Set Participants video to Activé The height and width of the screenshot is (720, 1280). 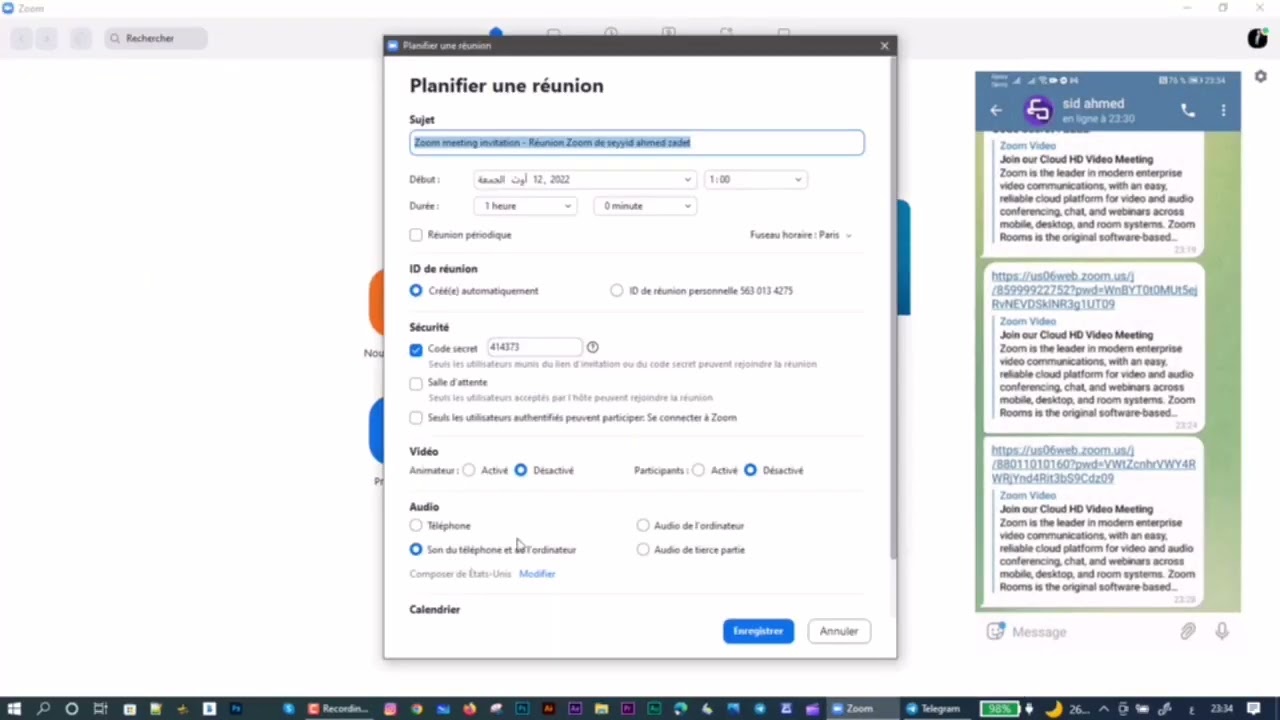point(698,470)
